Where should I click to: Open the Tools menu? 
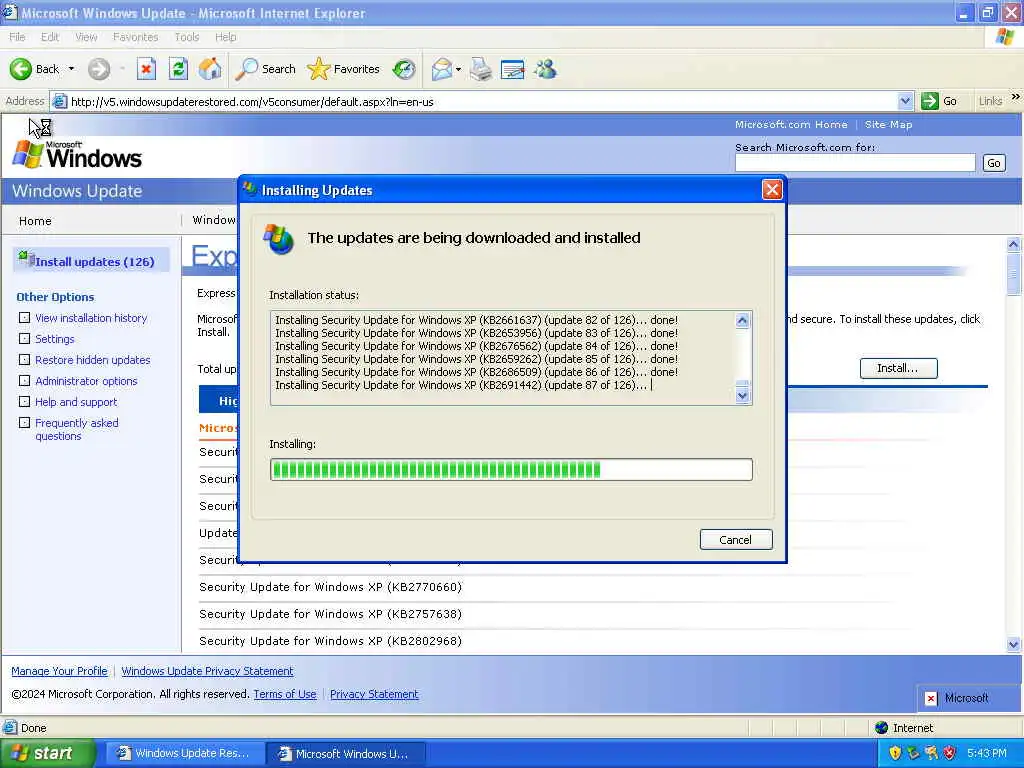(186, 37)
